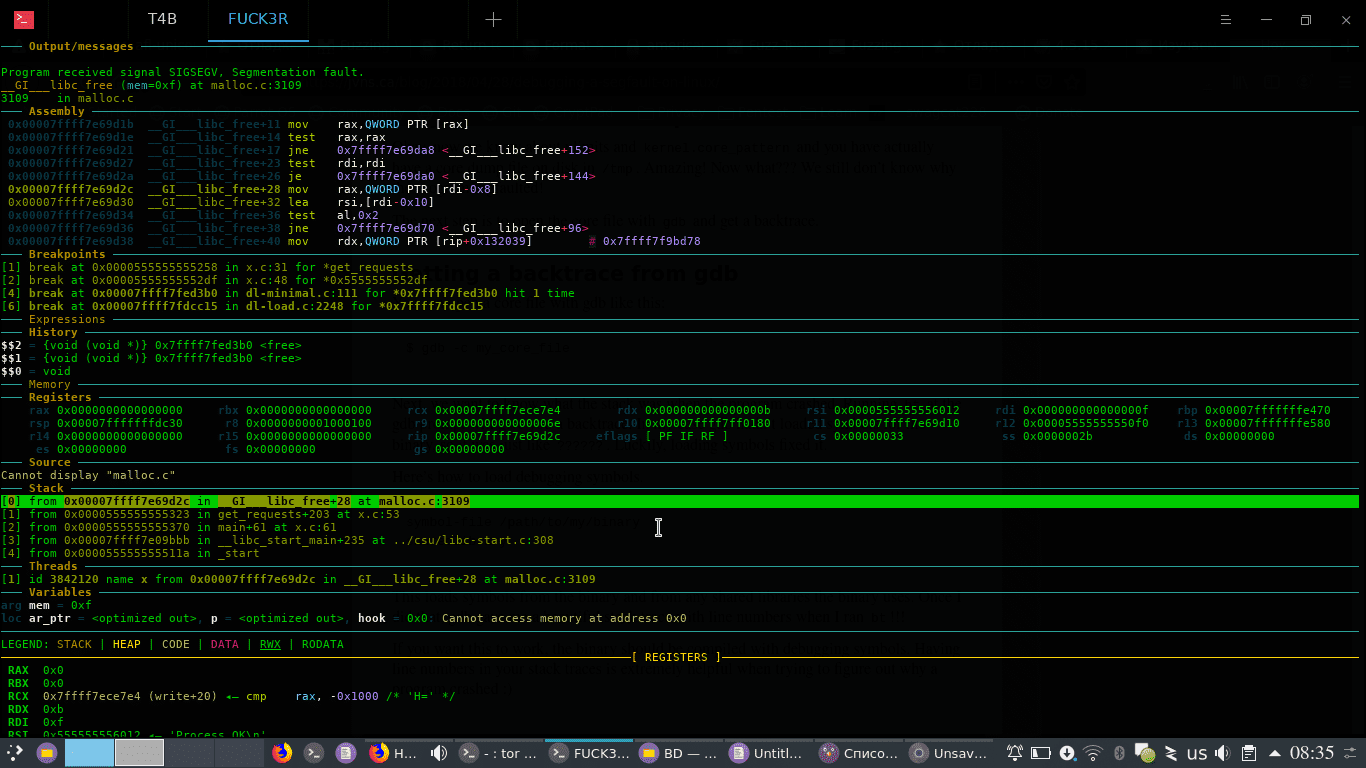Click the 'Cannot display "malloc.c"' source line
Screen dimensions: 1366x768
click(x=88, y=475)
